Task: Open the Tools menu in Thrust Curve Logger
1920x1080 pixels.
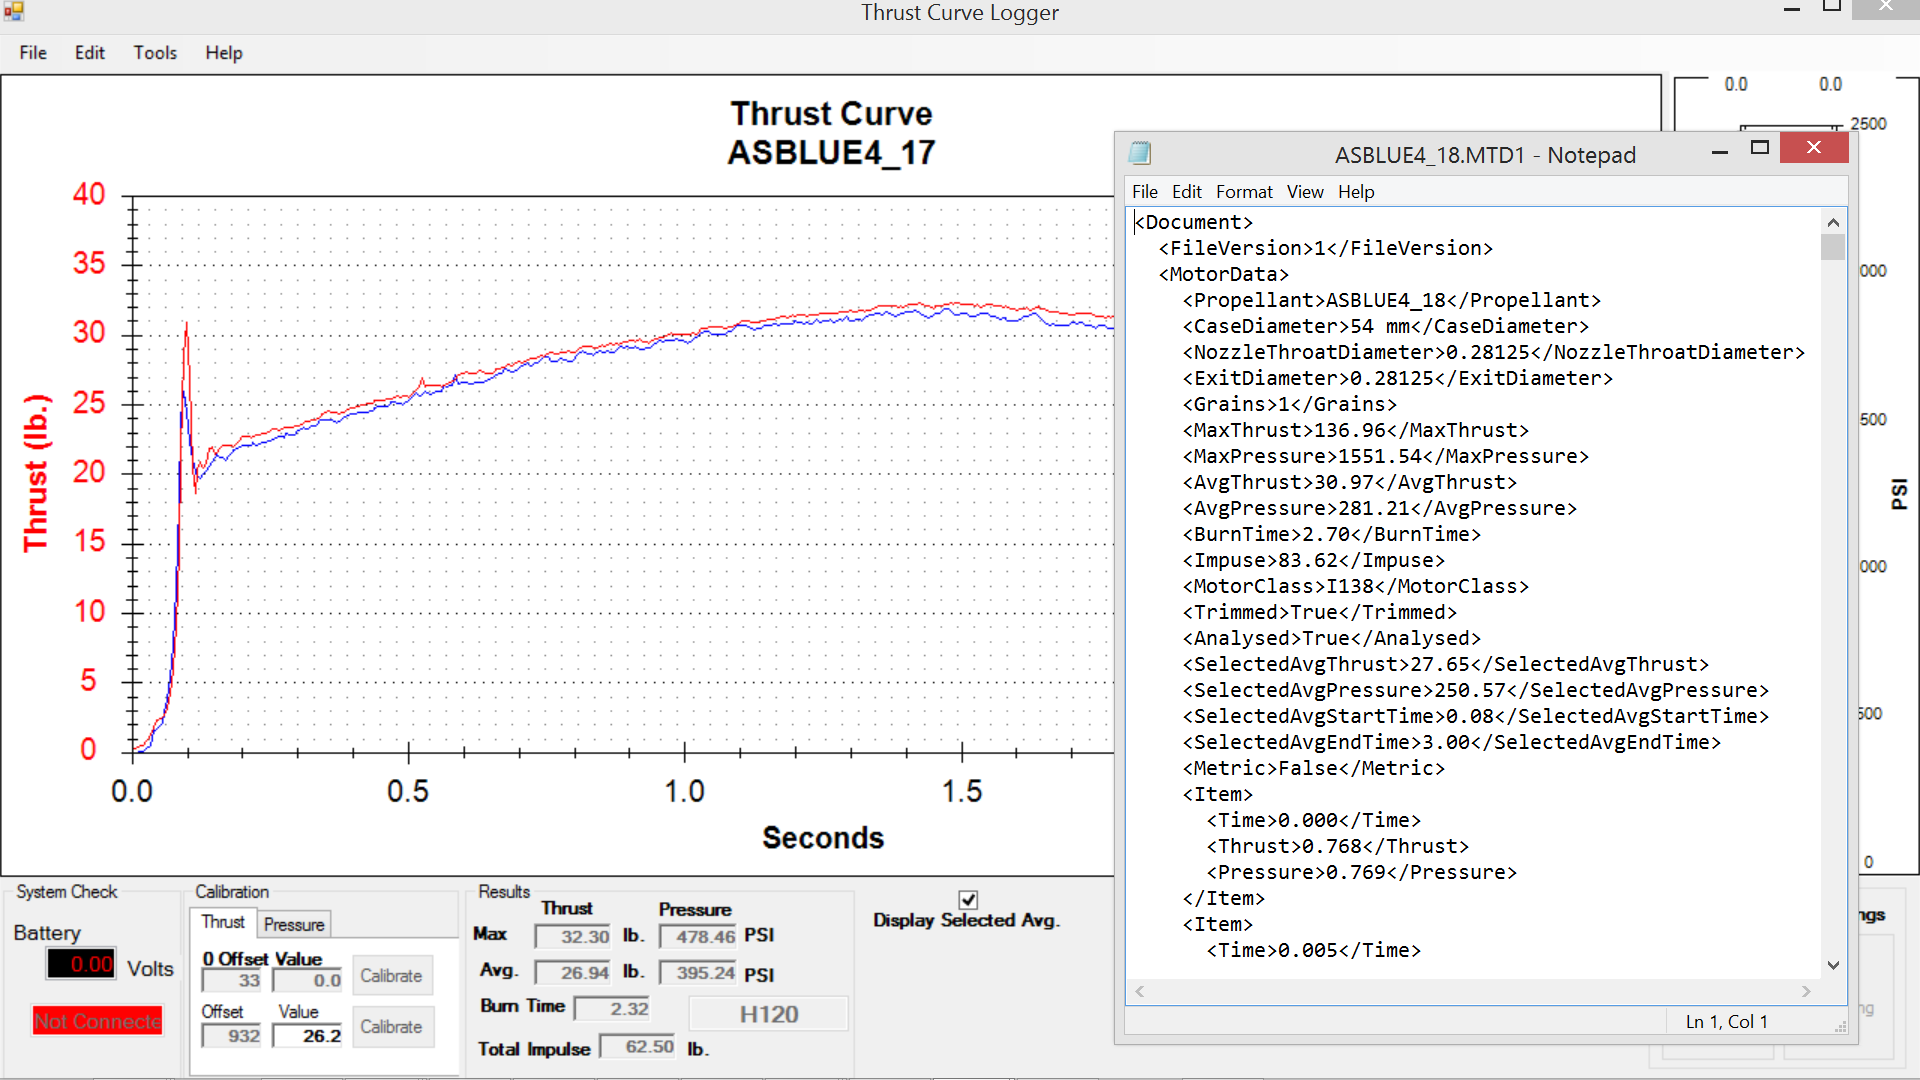Action: pyautogui.click(x=155, y=53)
